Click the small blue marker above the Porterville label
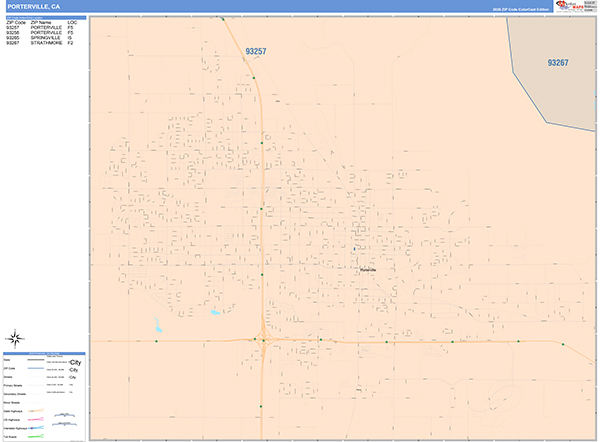 pos(354,249)
